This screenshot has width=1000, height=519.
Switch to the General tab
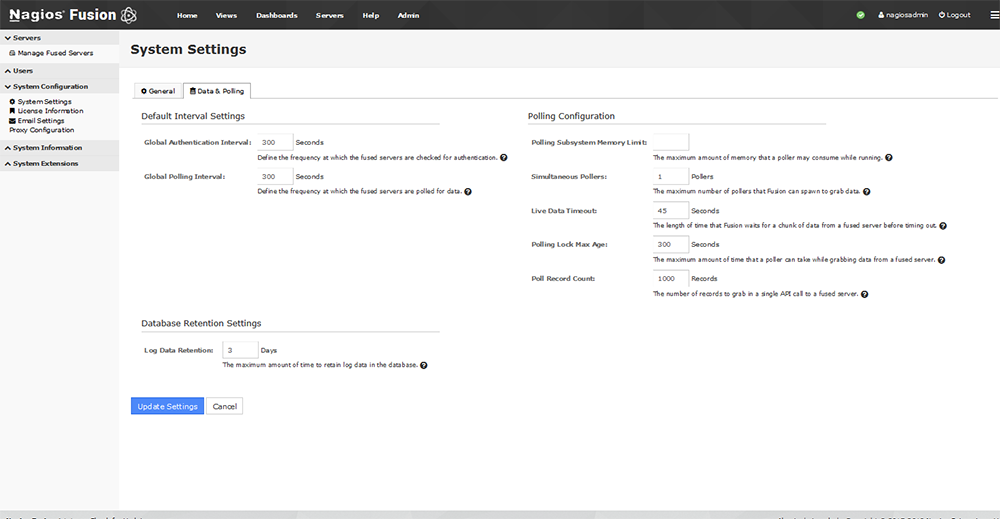click(158, 91)
